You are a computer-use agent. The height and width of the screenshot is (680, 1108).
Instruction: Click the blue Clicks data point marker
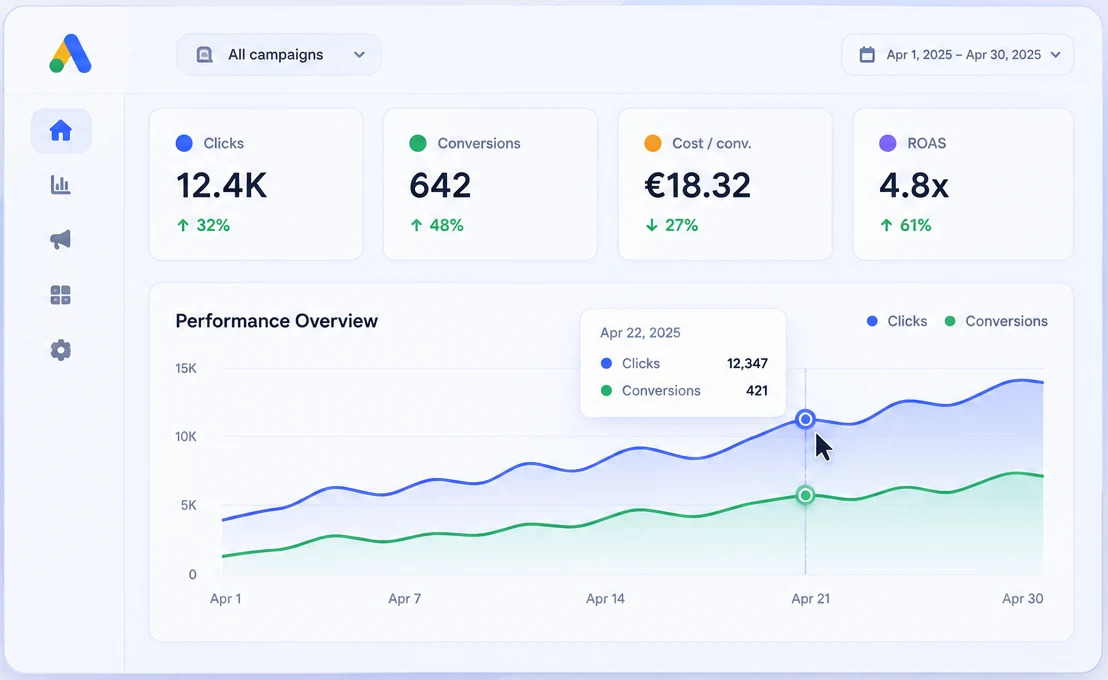pos(805,419)
